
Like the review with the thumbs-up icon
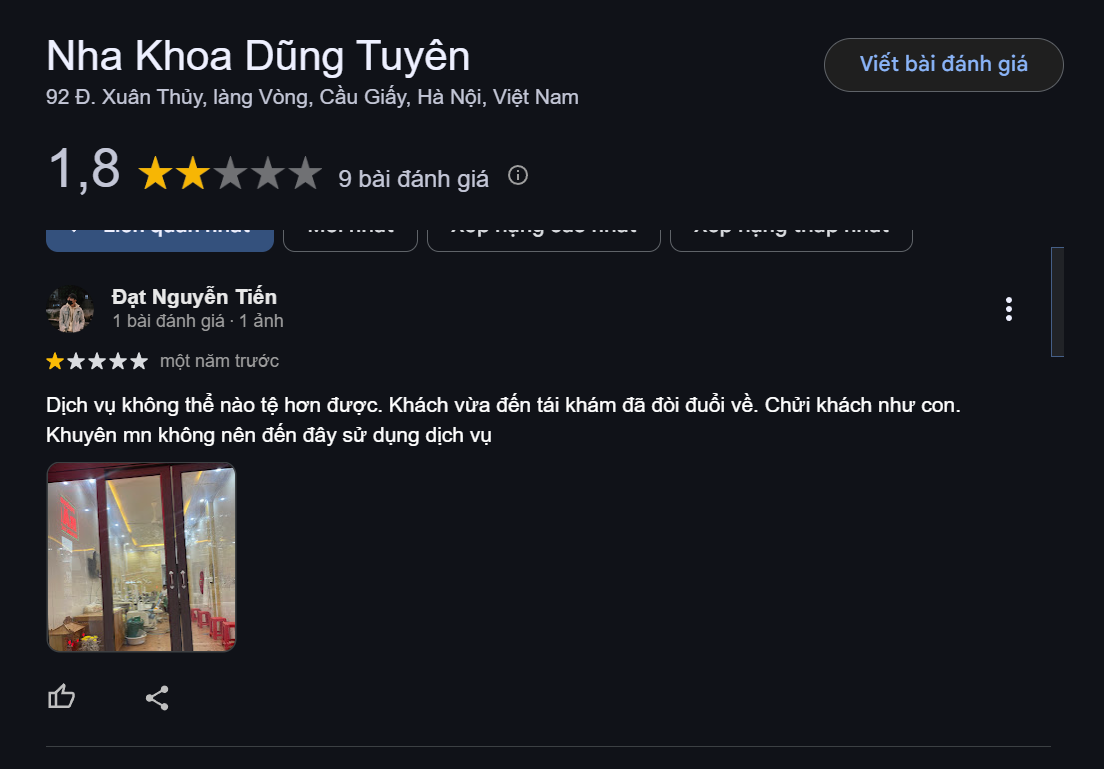[61, 697]
